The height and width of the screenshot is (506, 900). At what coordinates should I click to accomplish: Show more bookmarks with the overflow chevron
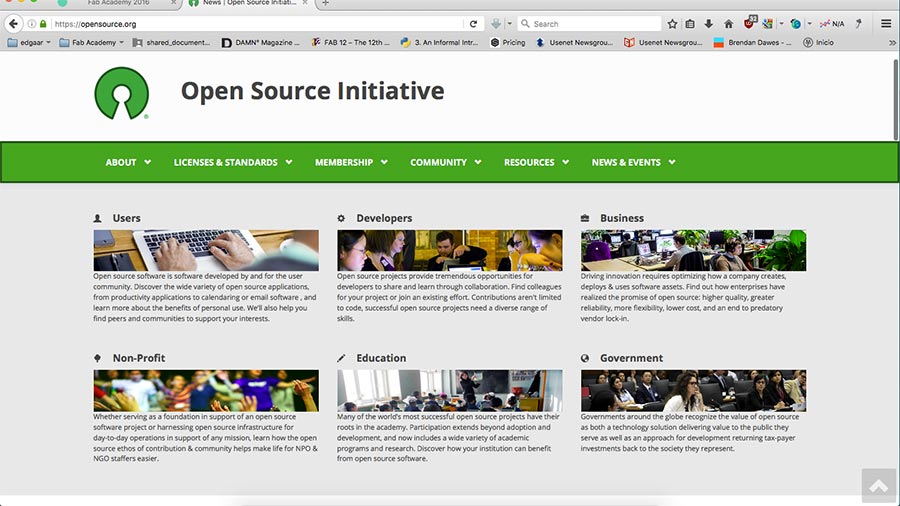point(892,43)
